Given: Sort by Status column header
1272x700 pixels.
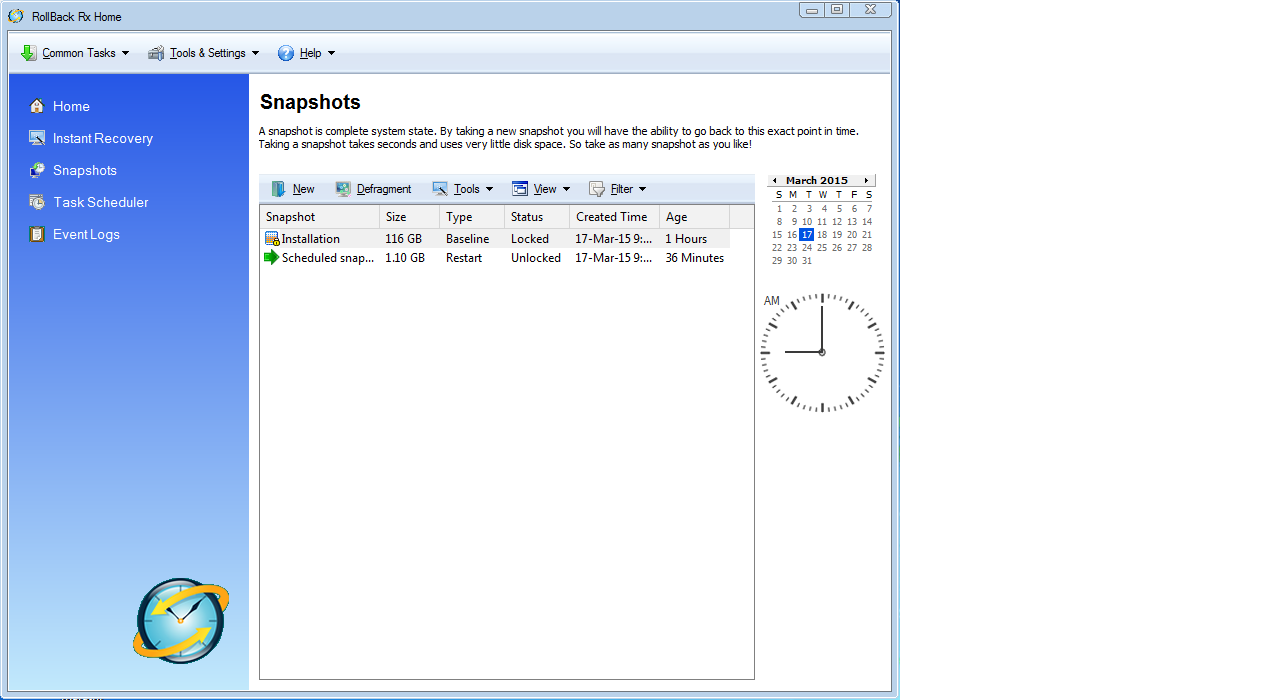Looking at the screenshot, I should point(537,217).
